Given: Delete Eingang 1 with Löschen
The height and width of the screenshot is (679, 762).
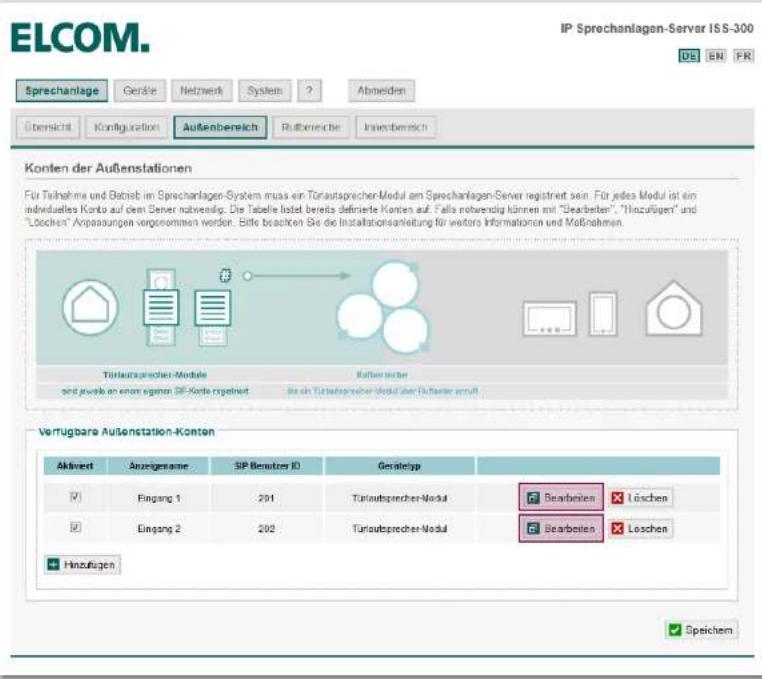Looking at the screenshot, I should click(x=641, y=498).
